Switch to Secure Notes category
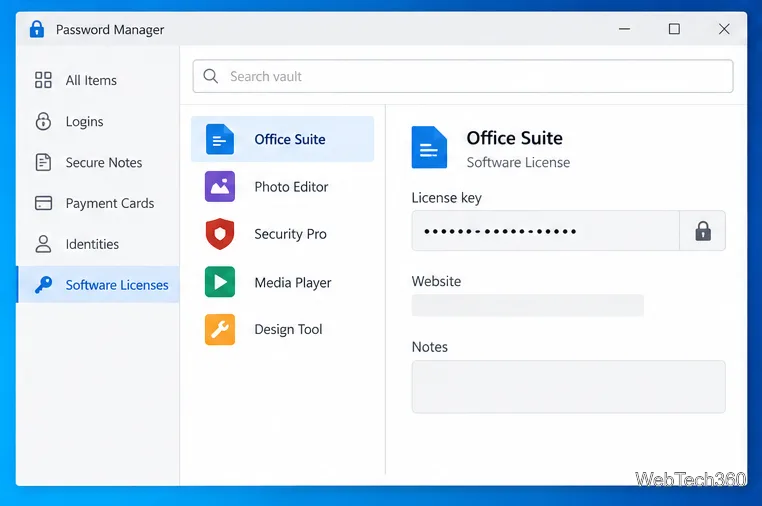The width and height of the screenshot is (762, 506). pos(98,162)
